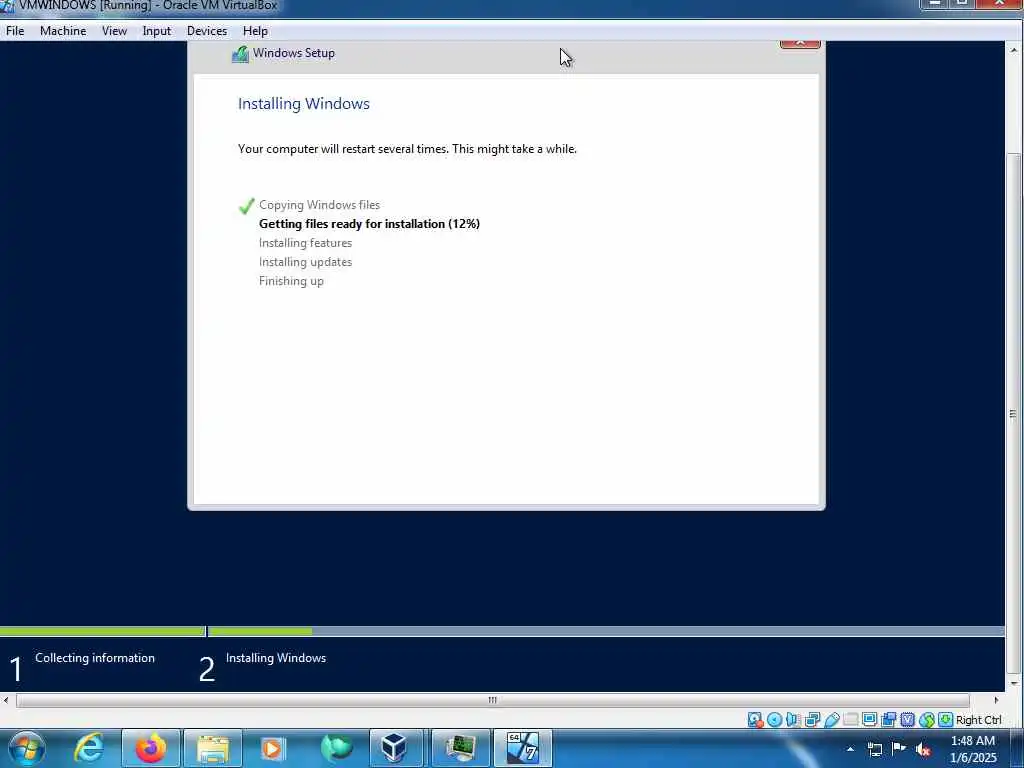Open the Action Center flag icon
1024x768 pixels.
899,748
